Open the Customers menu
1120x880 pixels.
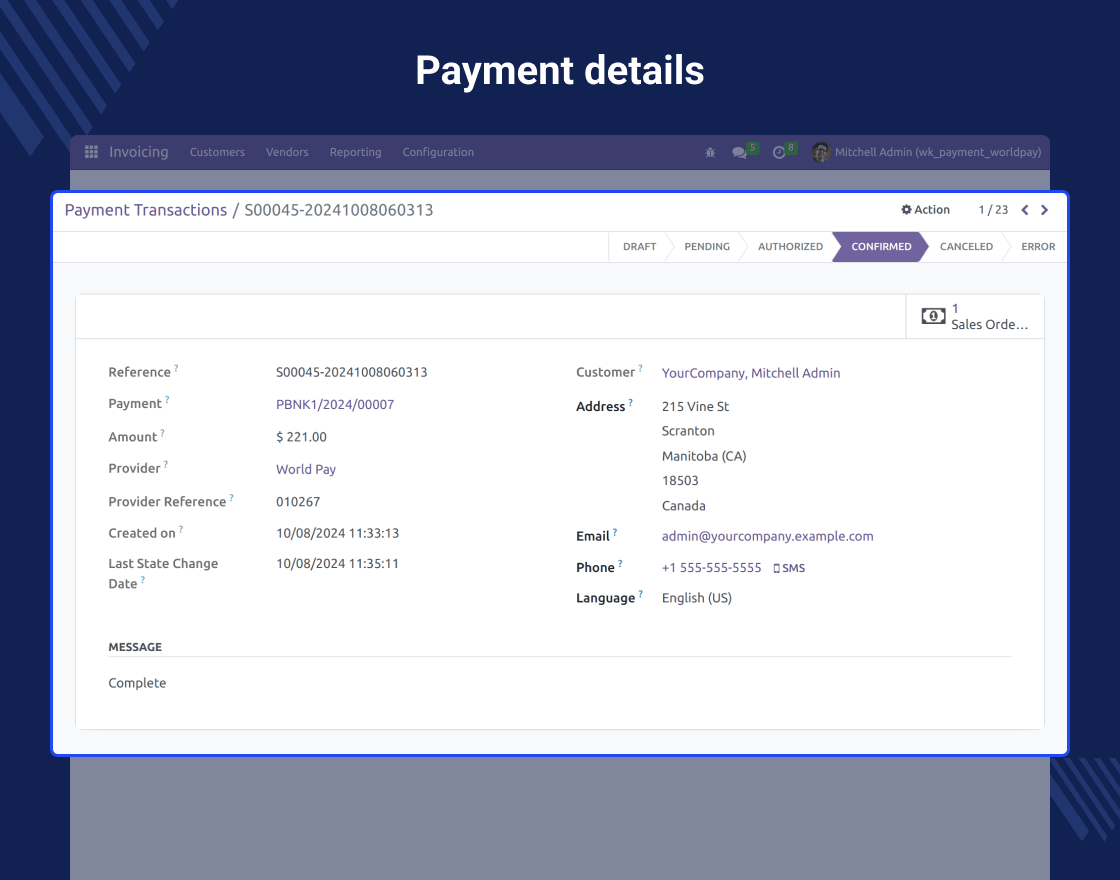tap(217, 152)
